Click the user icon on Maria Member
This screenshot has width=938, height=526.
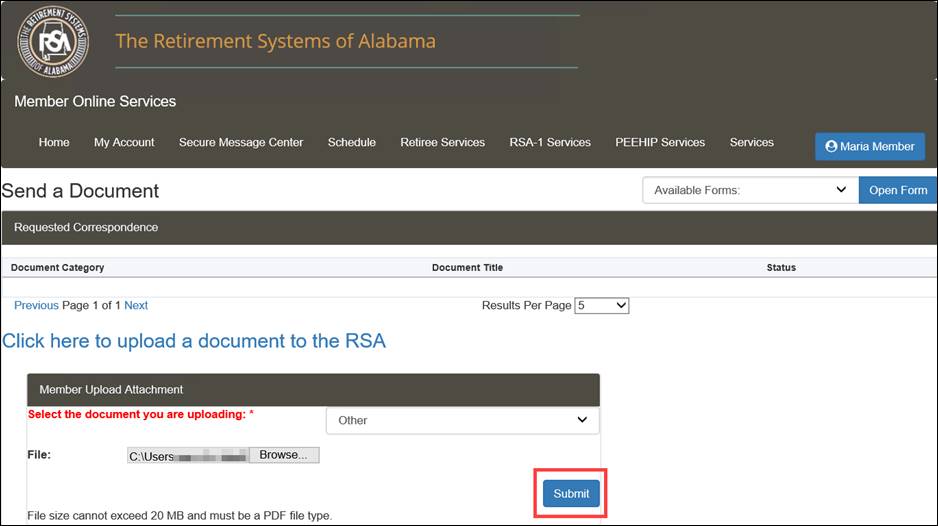831,146
